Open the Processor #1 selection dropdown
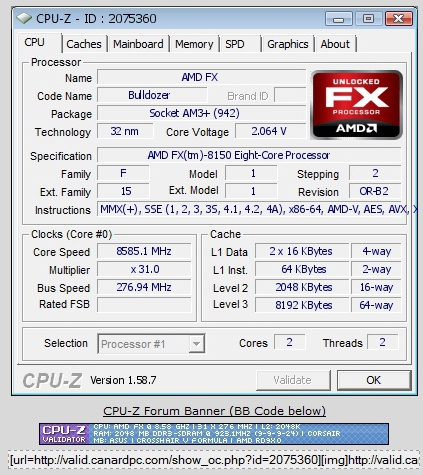The image size is (423, 475). click(x=151, y=344)
